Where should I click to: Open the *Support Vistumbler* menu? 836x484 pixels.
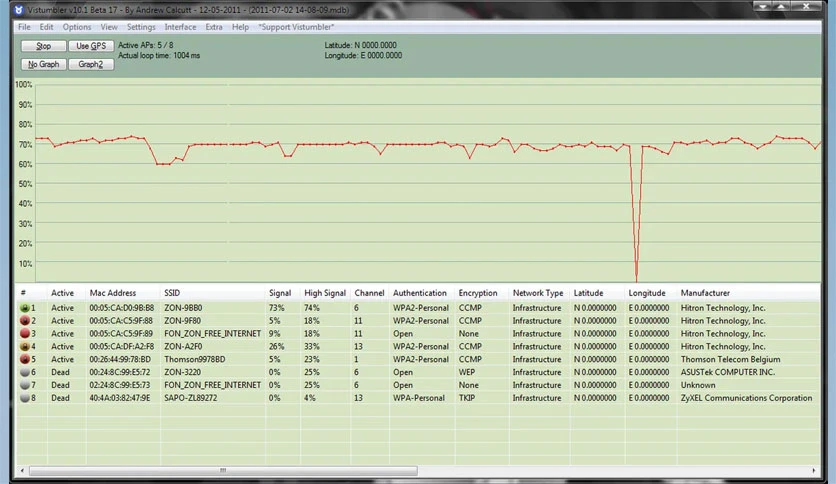tap(296, 27)
